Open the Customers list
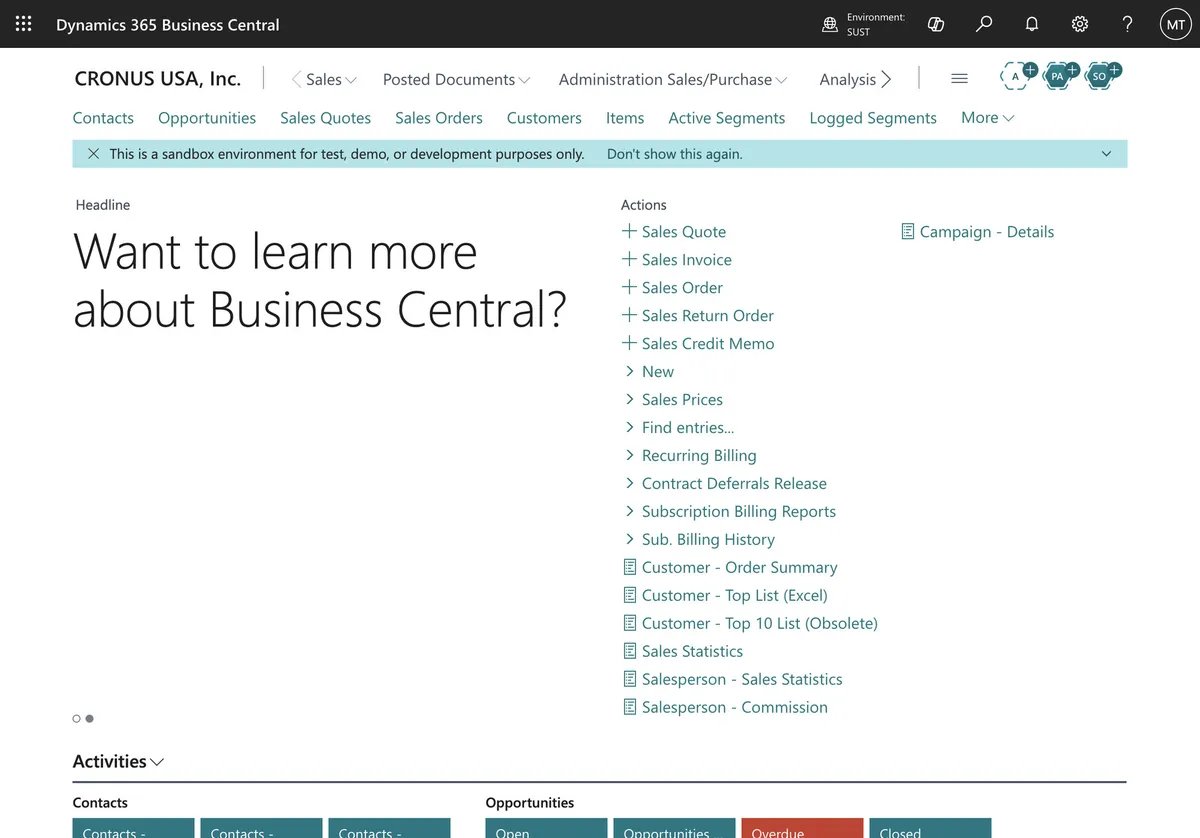Screen dimensions: 1200x838 (x=544, y=118)
